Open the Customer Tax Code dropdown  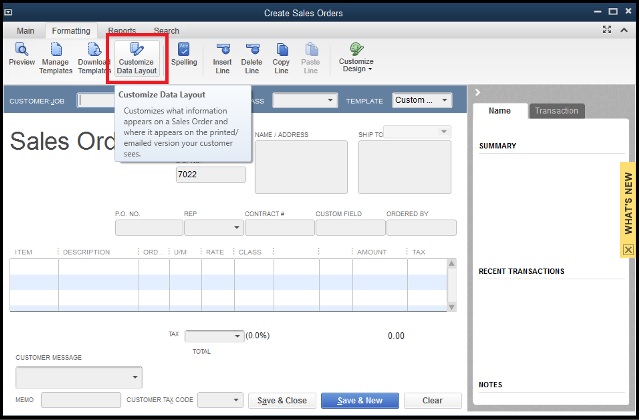click(220, 400)
